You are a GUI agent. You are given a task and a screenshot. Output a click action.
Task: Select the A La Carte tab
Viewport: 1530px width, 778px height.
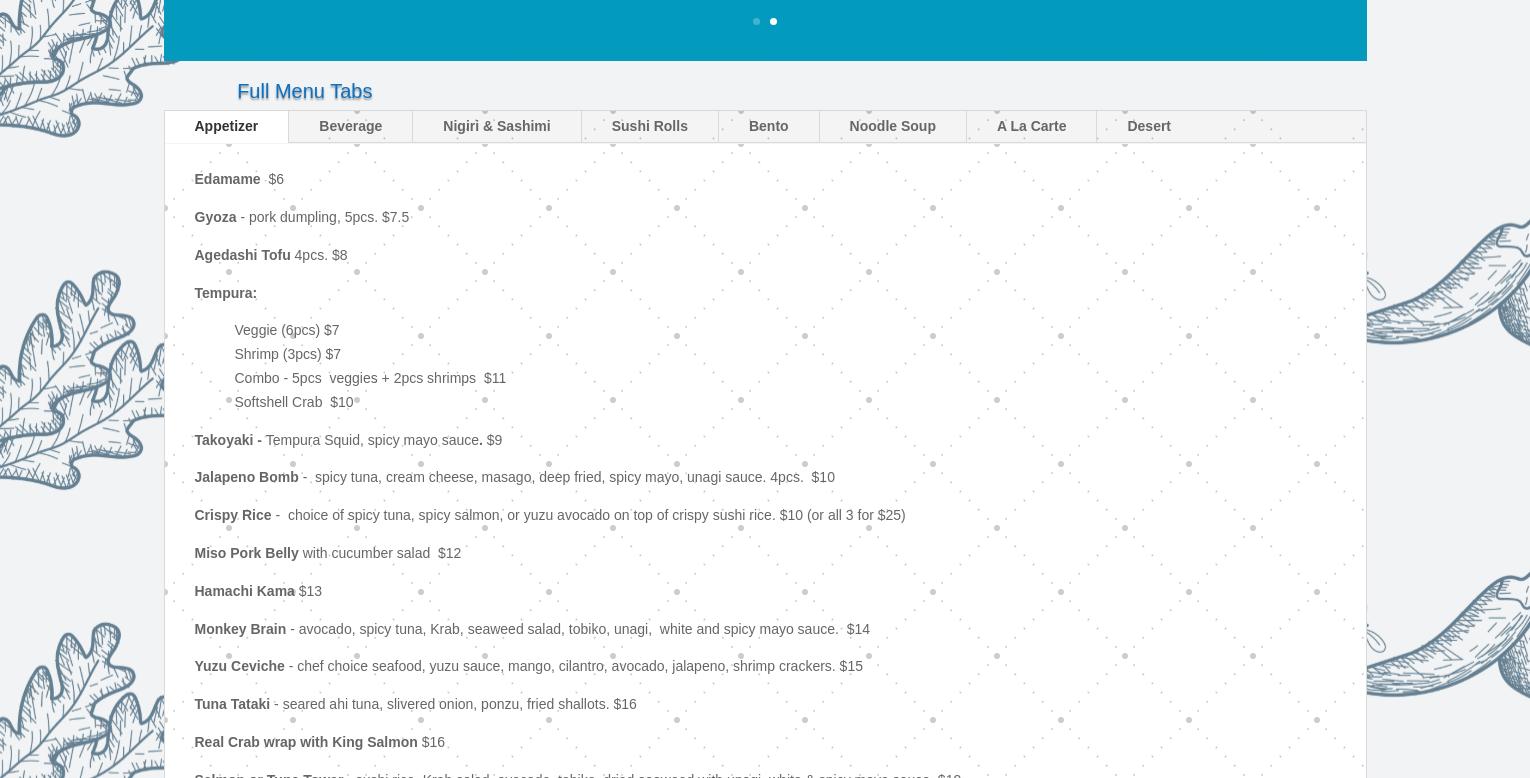[1031, 126]
